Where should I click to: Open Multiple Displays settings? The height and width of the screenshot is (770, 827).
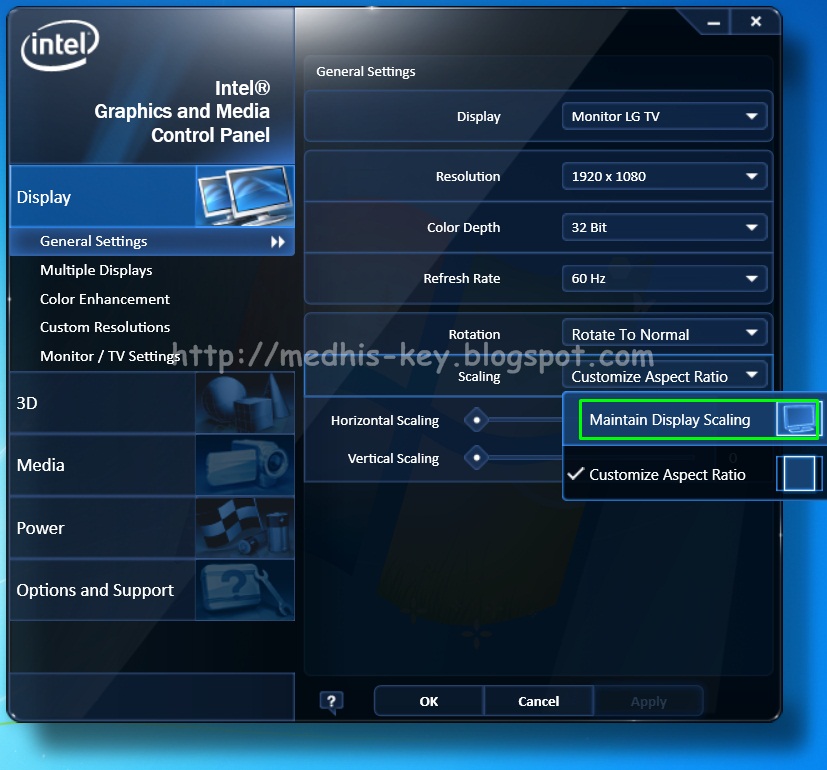point(96,271)
